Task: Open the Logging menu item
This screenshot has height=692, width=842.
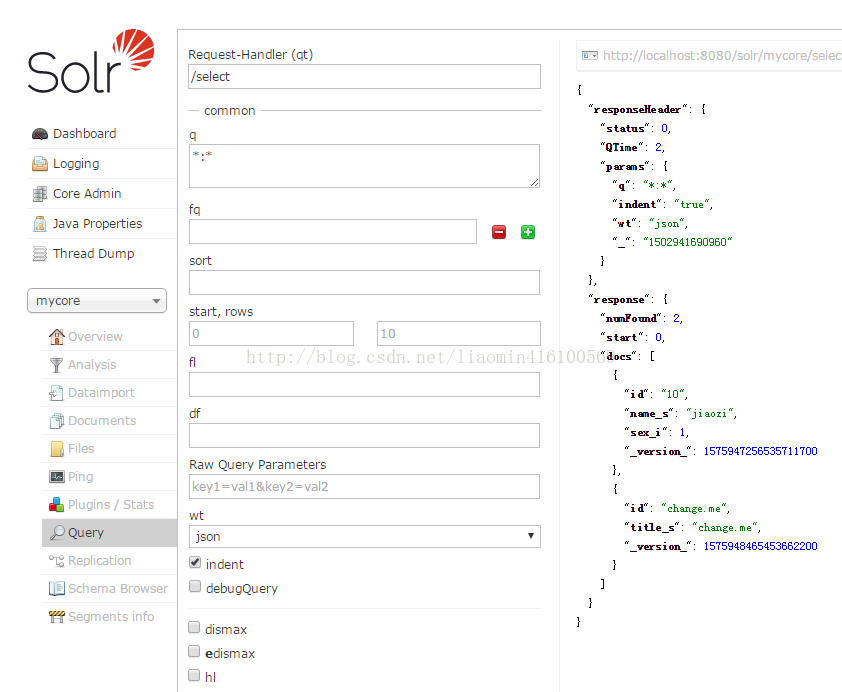Action: coord(76,164)
